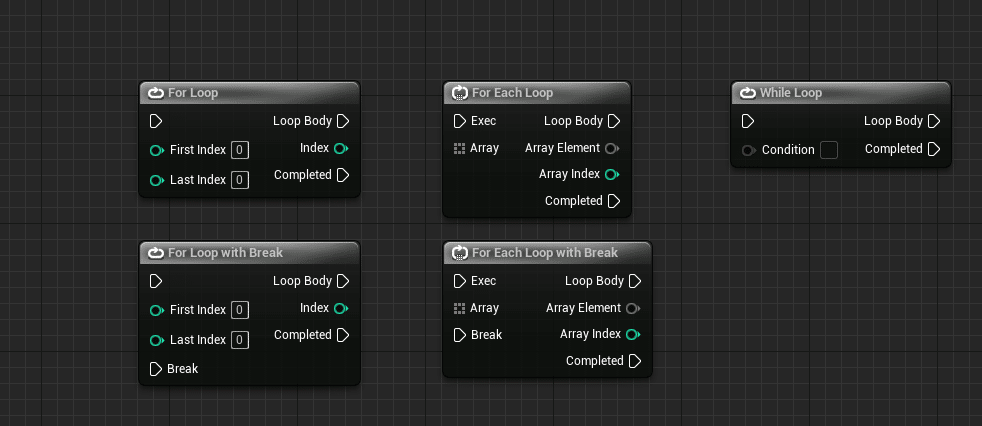The image size is (982, 426).
Task: Click the For Loop node's Loop Body exec pin
Action: click(343, 121)
